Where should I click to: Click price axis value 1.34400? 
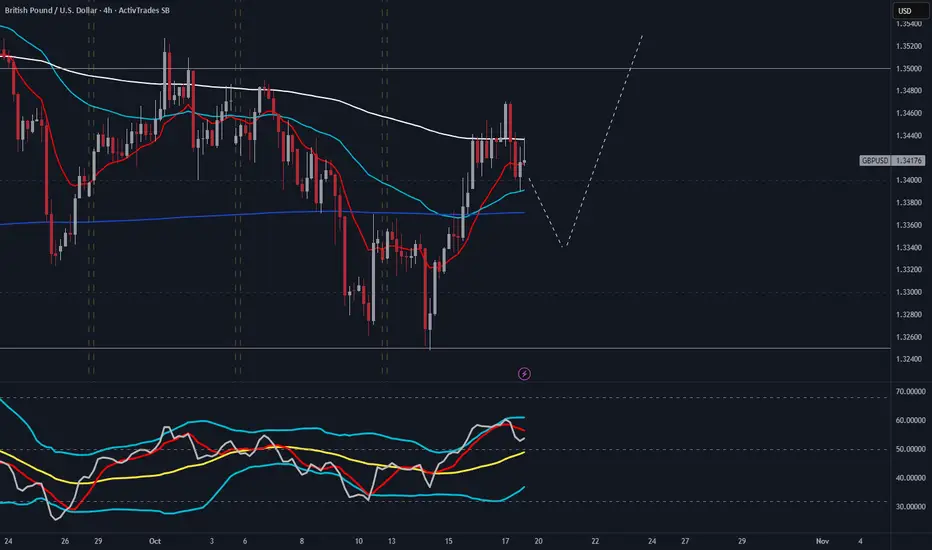909,136
